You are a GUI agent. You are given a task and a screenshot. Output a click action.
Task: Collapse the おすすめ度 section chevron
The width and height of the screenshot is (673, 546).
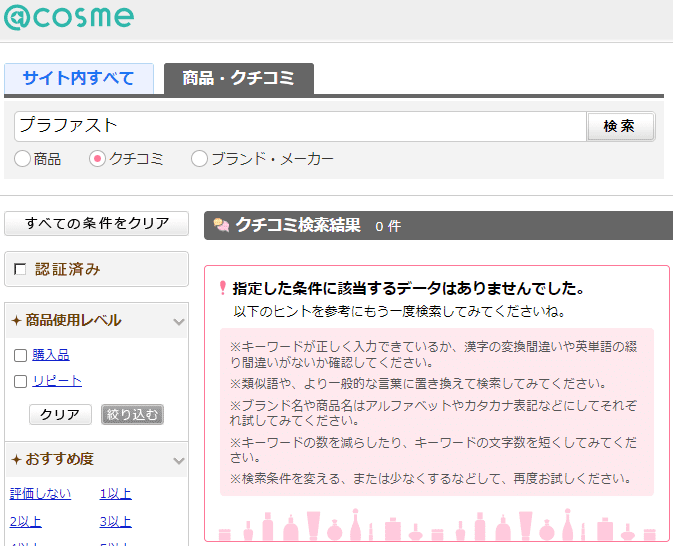coord(179,461)
